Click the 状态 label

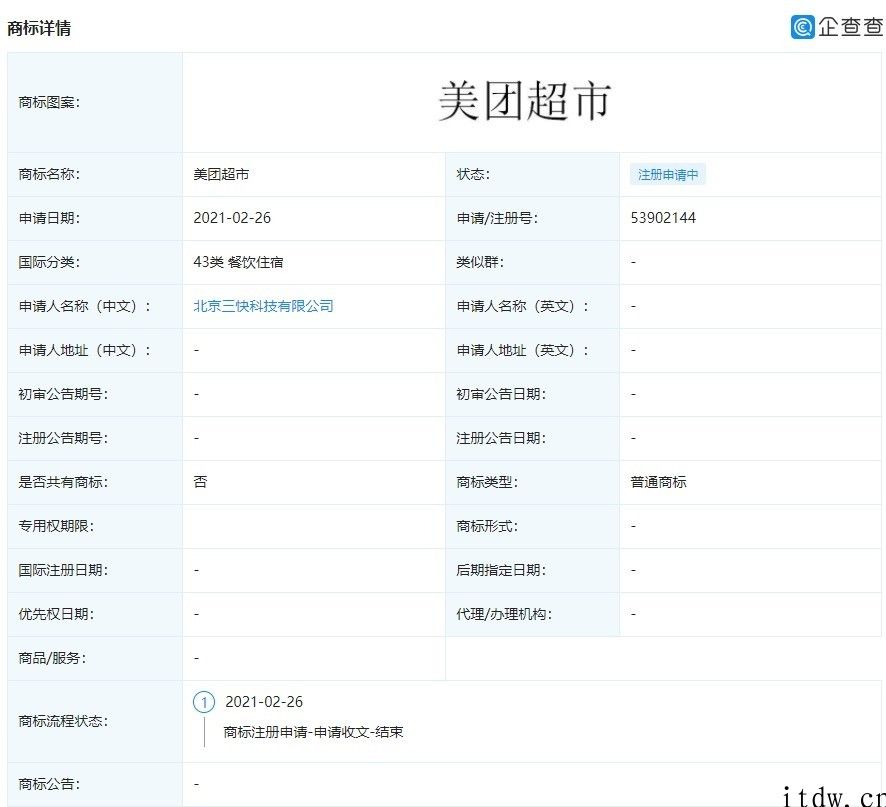(x=473, y=175)
